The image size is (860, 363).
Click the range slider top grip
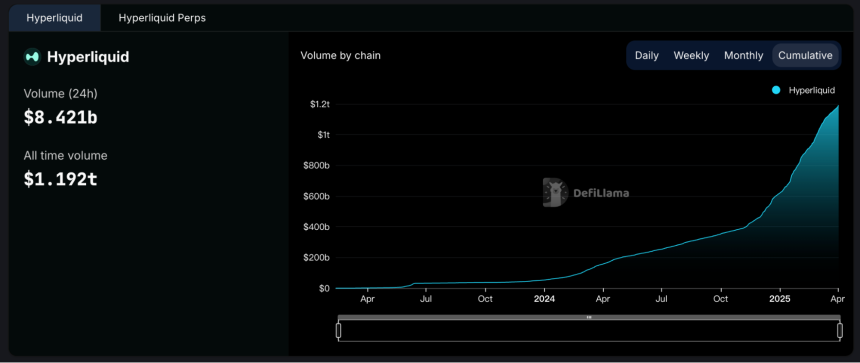coord(589,317)
